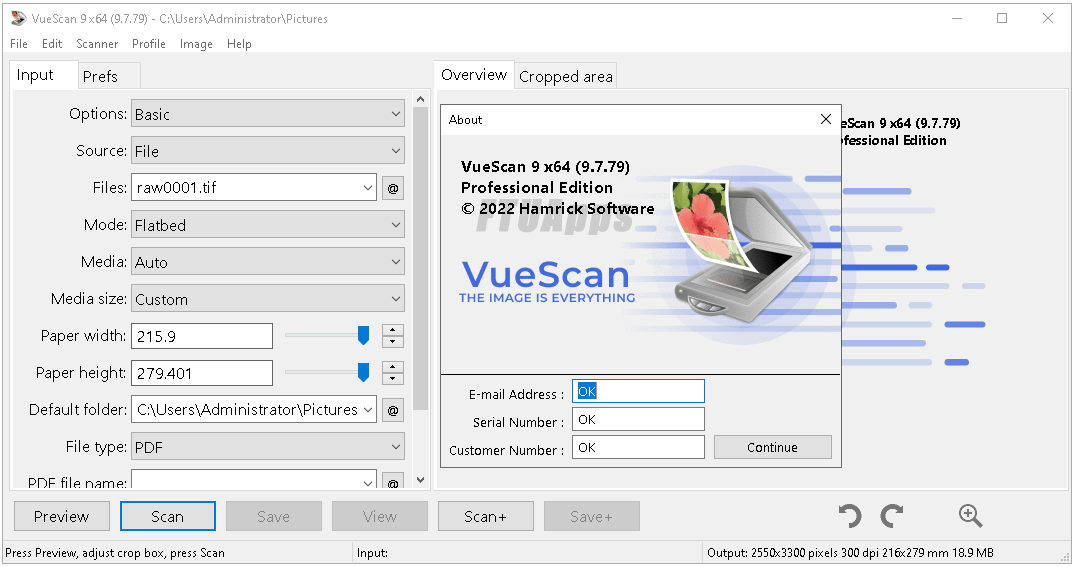Click the Paper height input field
This screenshot has width=1074, height=567.
tap(202, 373)
